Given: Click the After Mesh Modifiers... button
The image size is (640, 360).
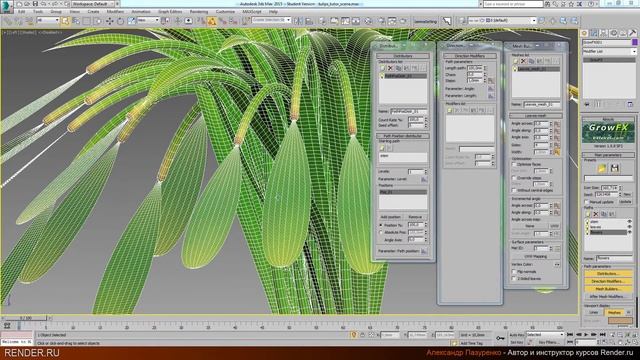Looking at the screenshot, I should click(608, 296).
